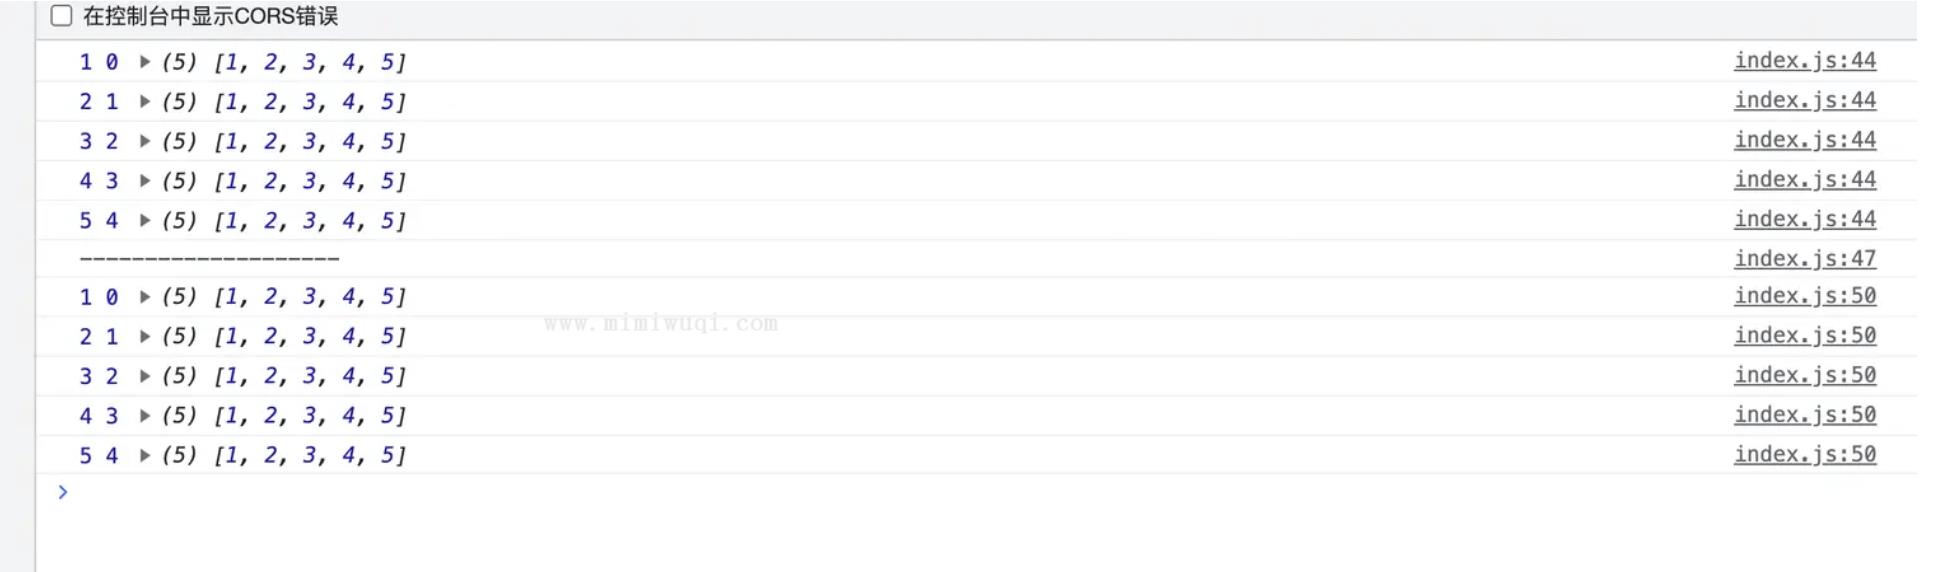Click the dashed separator log message
1938x572 pixels.
tap(209, 259)
